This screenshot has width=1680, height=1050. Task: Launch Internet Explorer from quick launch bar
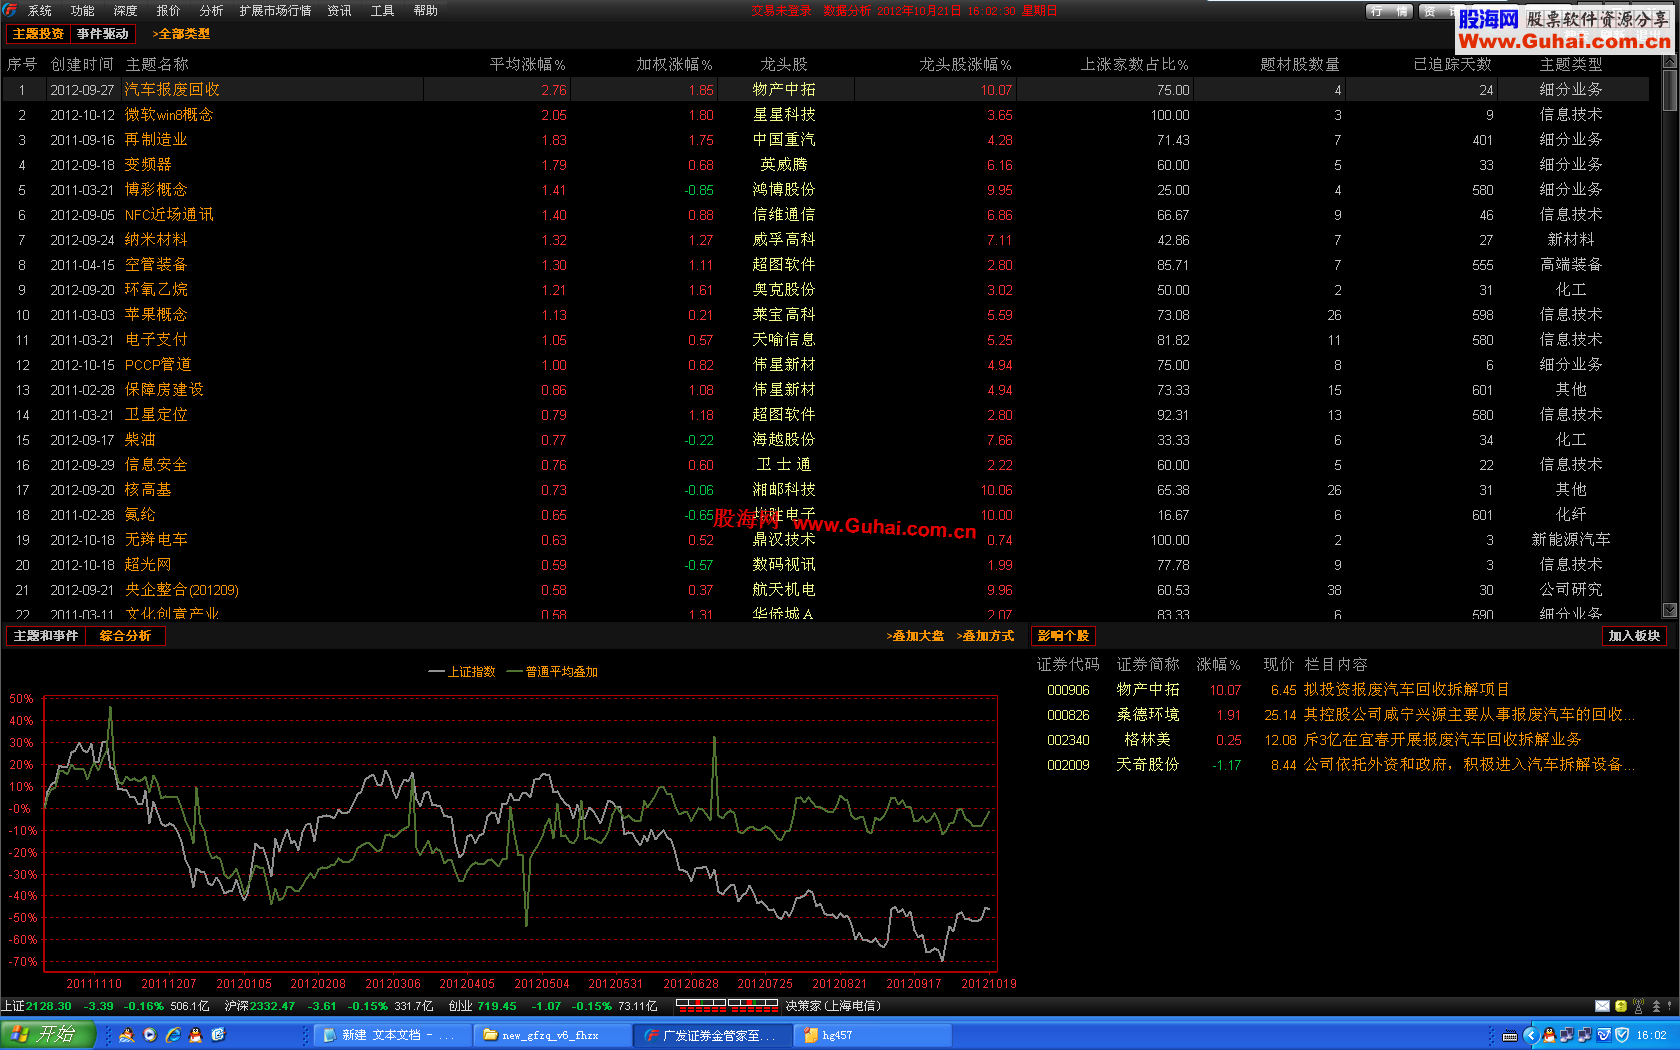(x=173, y=1035)
